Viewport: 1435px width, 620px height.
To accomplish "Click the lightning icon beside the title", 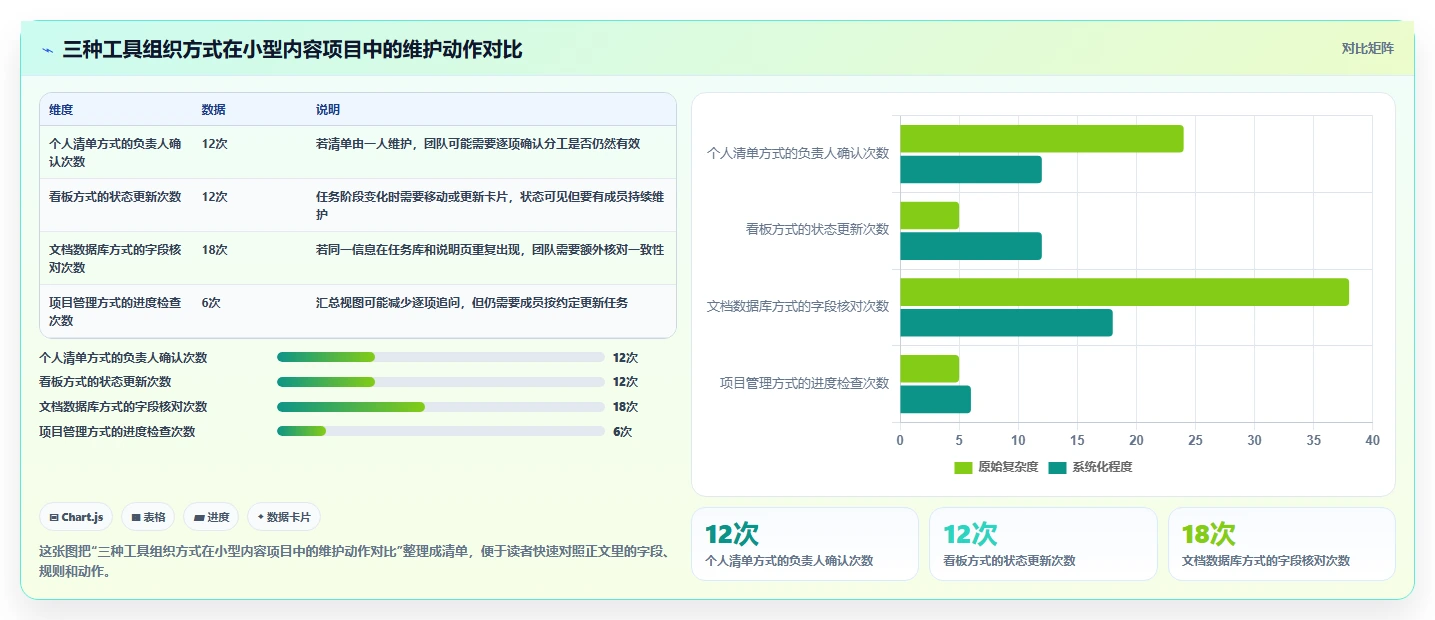I will (48, 50).
